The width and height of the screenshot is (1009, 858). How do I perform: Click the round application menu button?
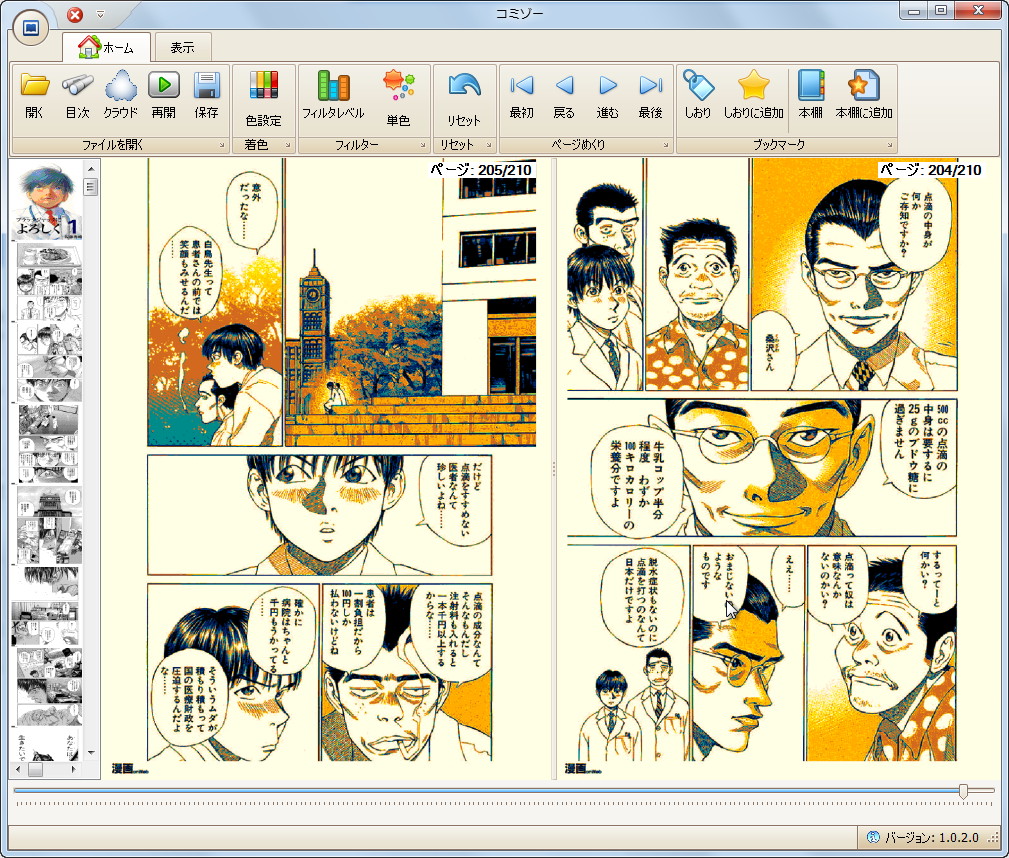coord(30,27)
